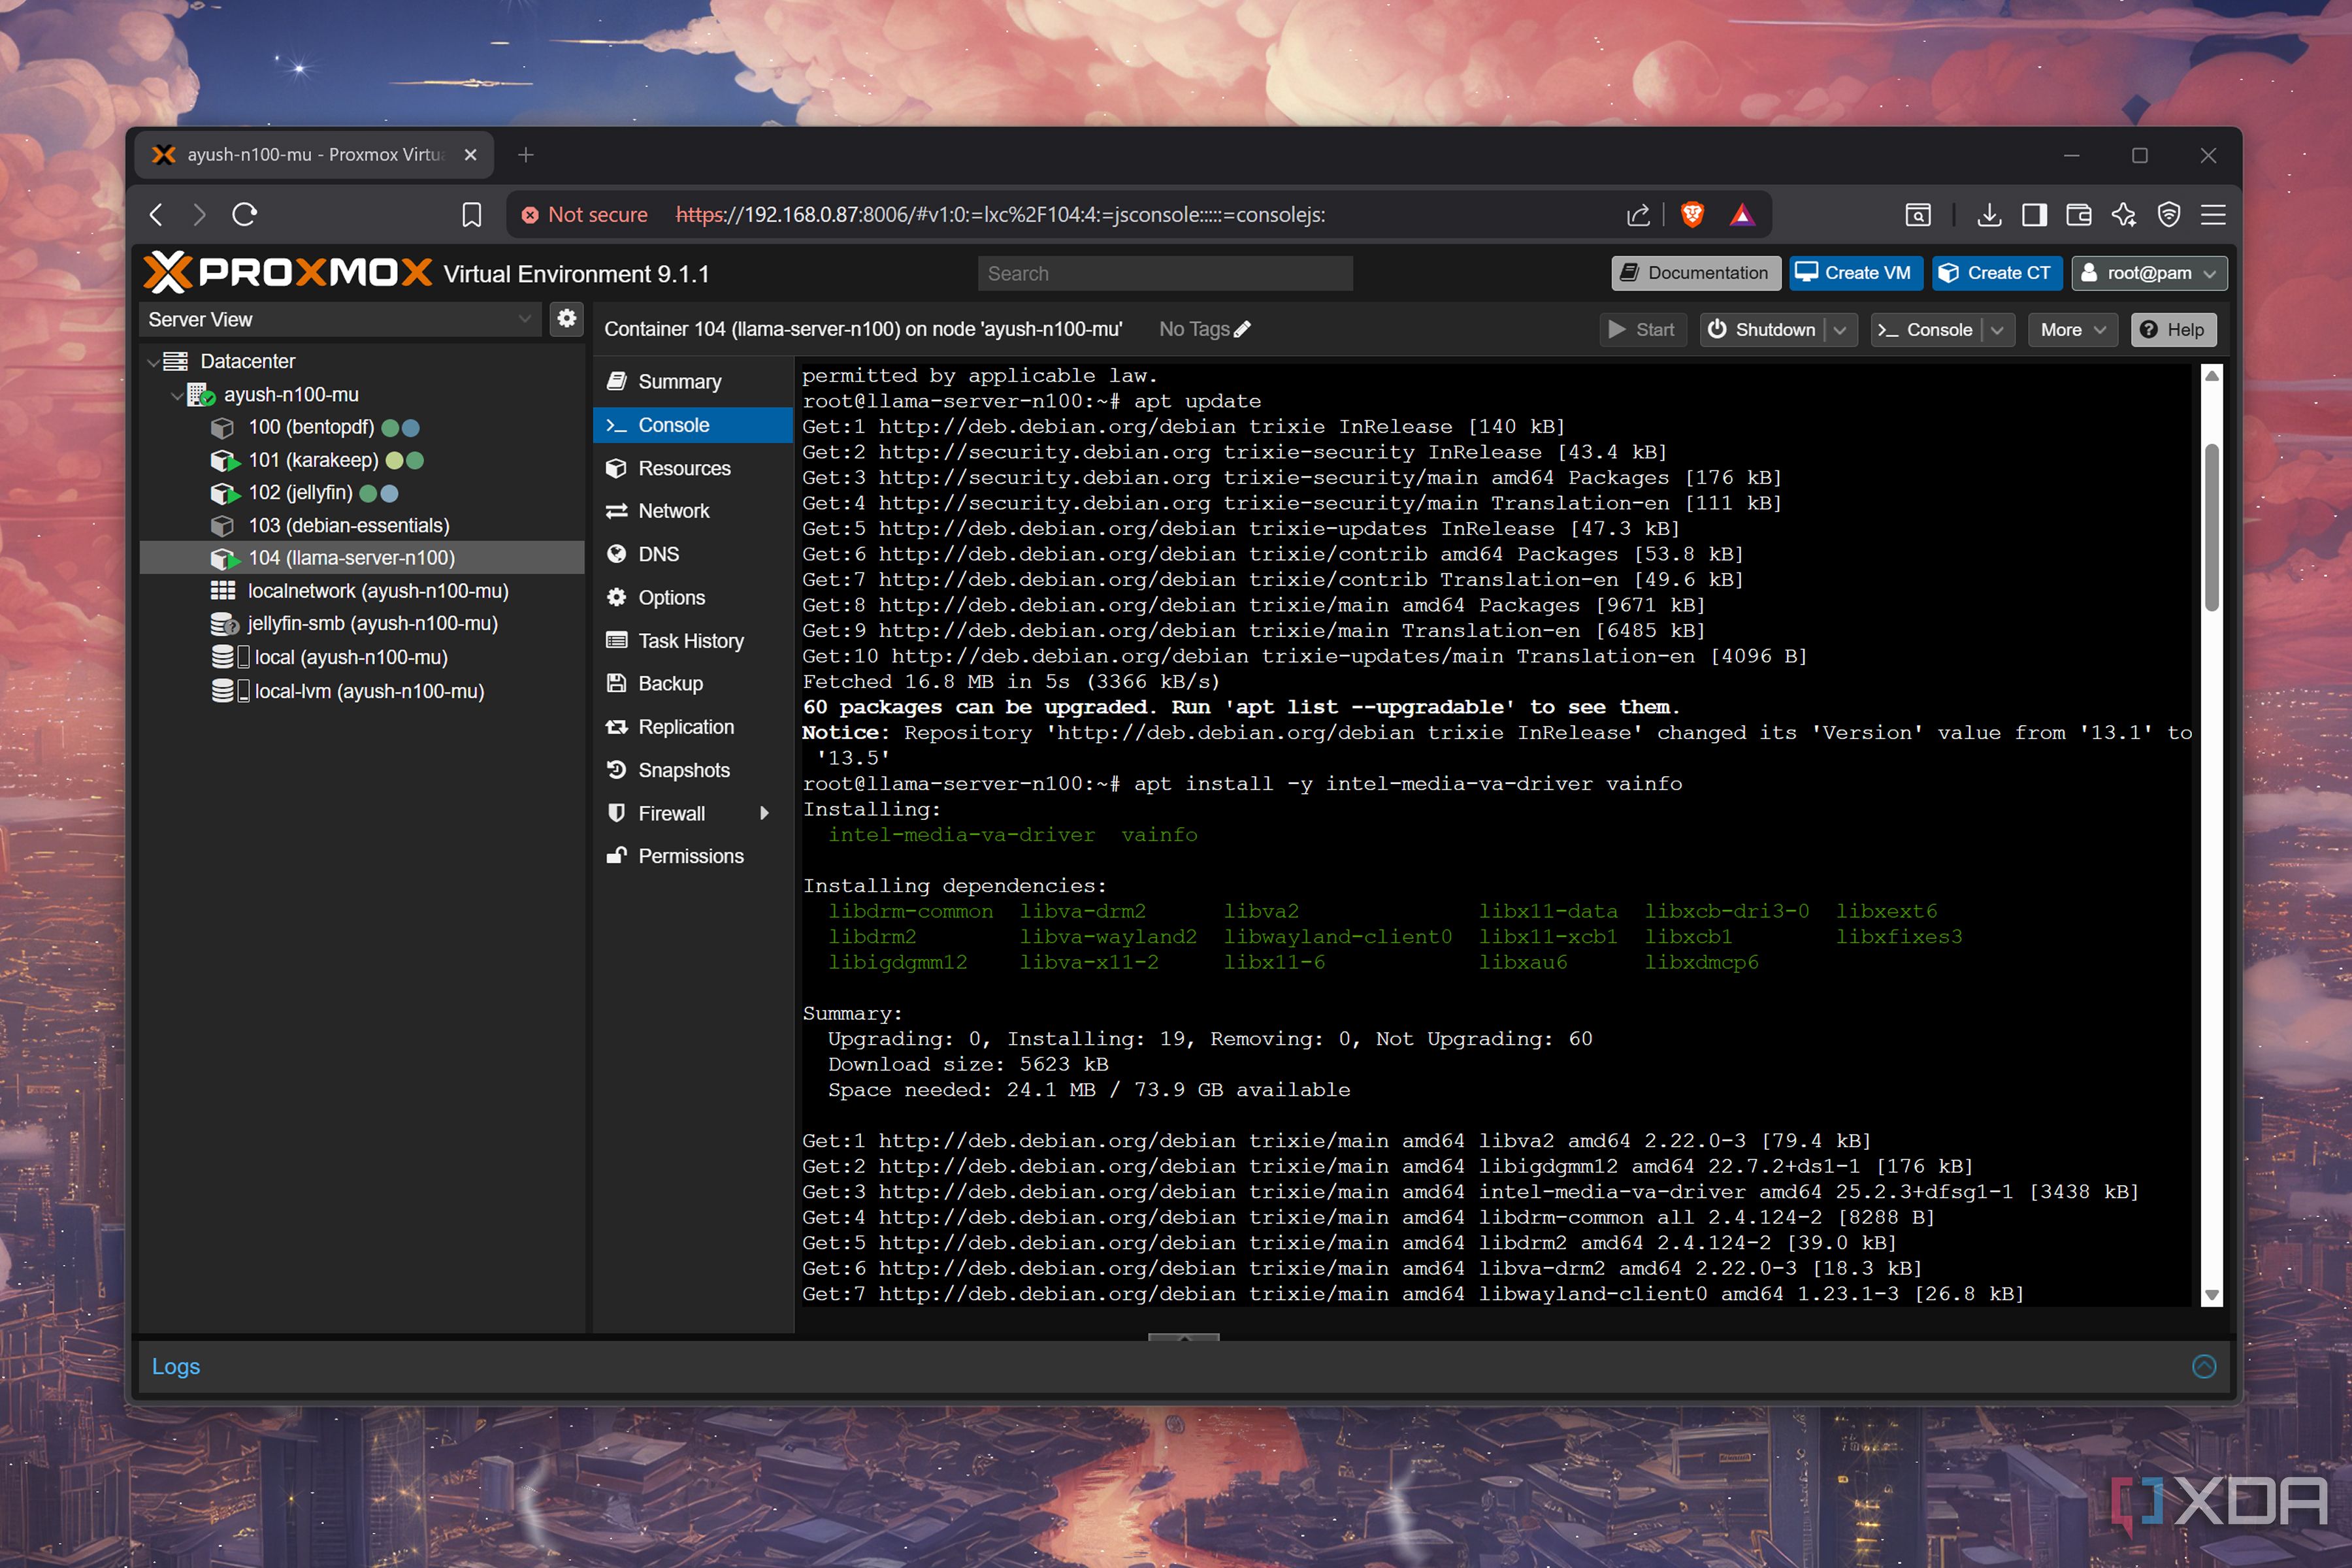Expand the Firewall submenu arrow
The width and height of the screenshot is (2352, 1568).
coord(765,813)
